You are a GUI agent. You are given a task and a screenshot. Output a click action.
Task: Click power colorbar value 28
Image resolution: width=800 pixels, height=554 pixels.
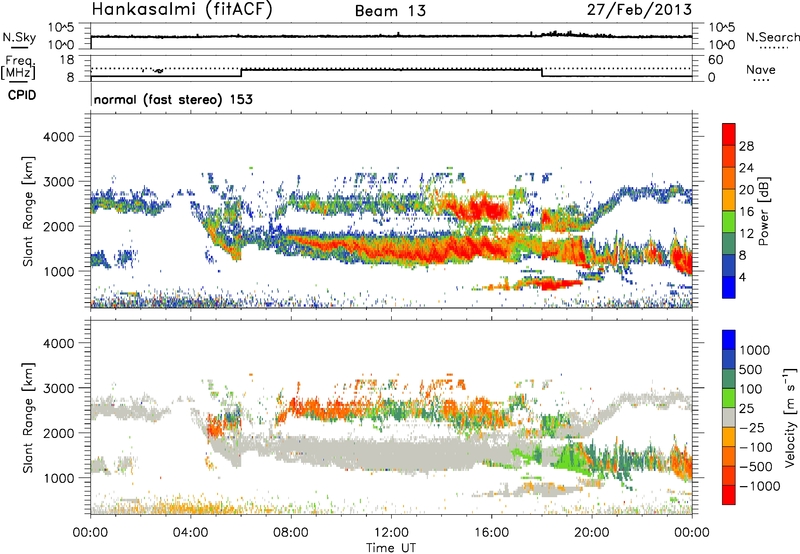point(746,146)
